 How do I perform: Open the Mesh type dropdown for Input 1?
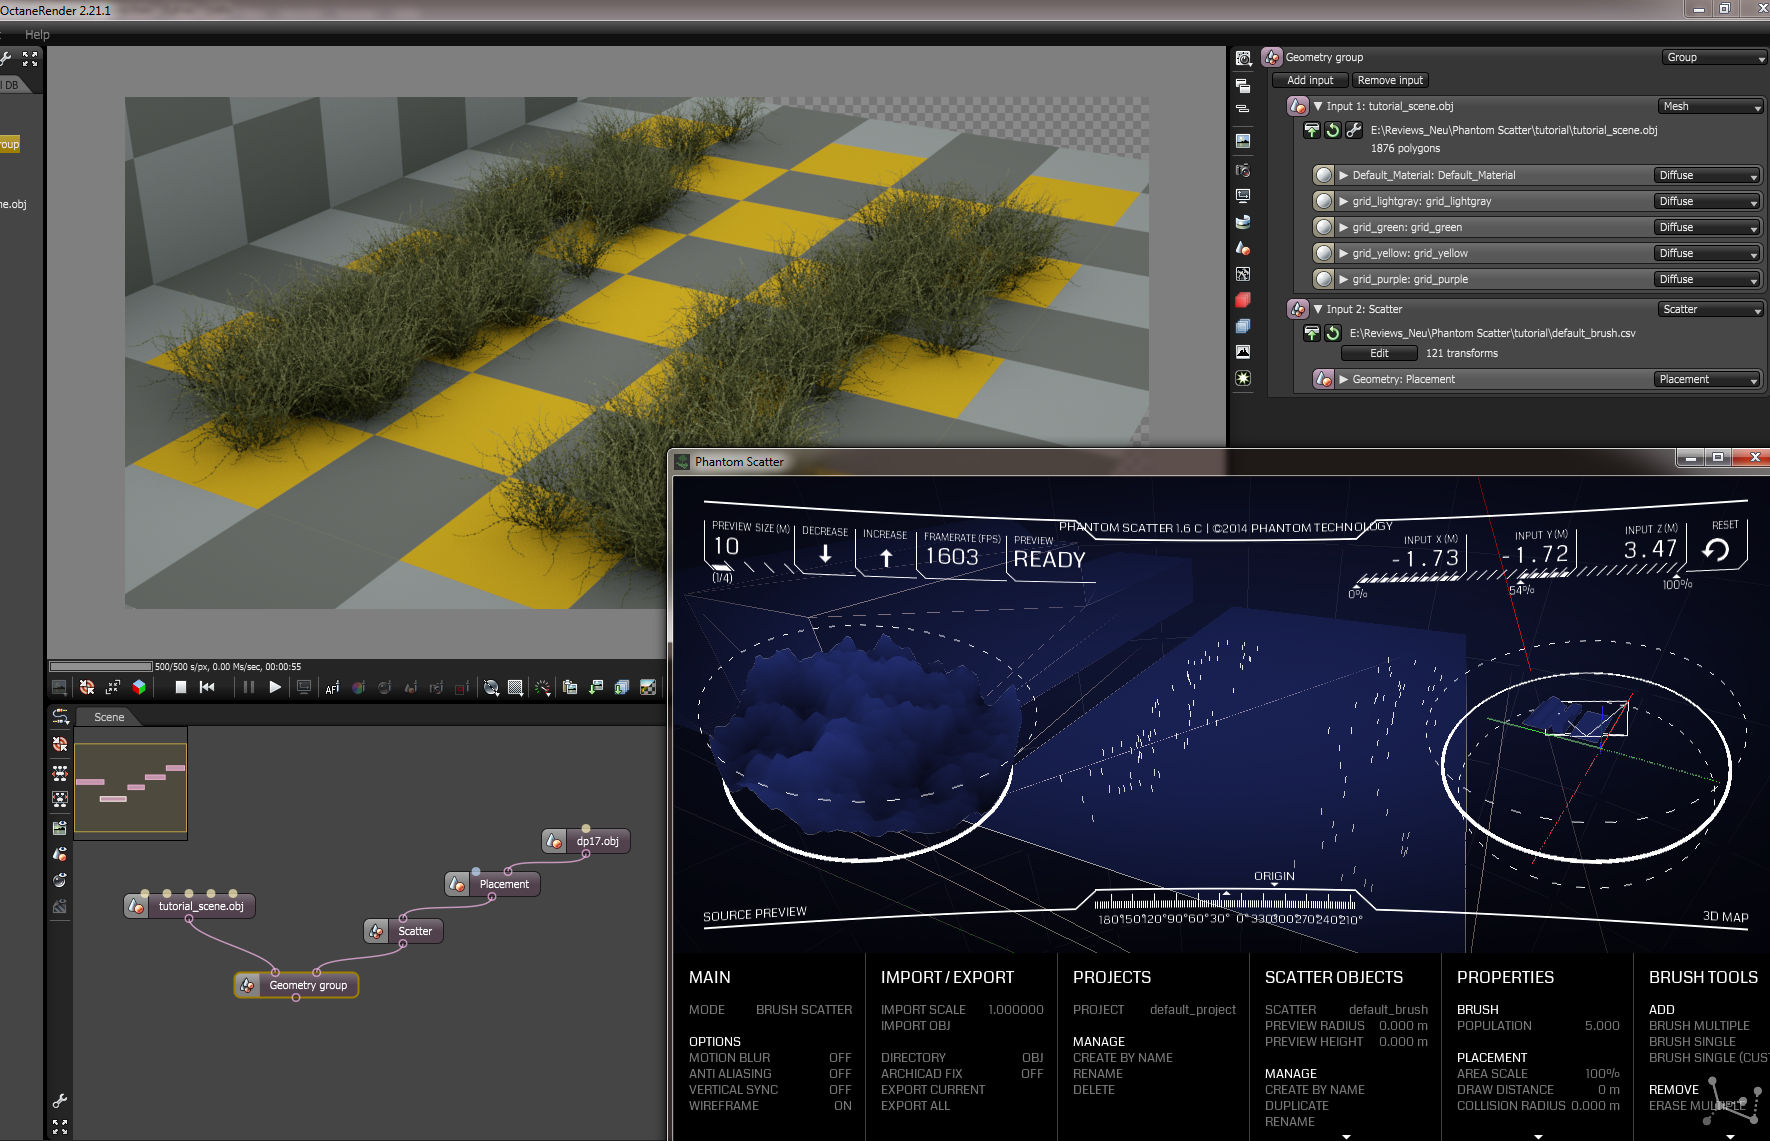coord(1710,106)
